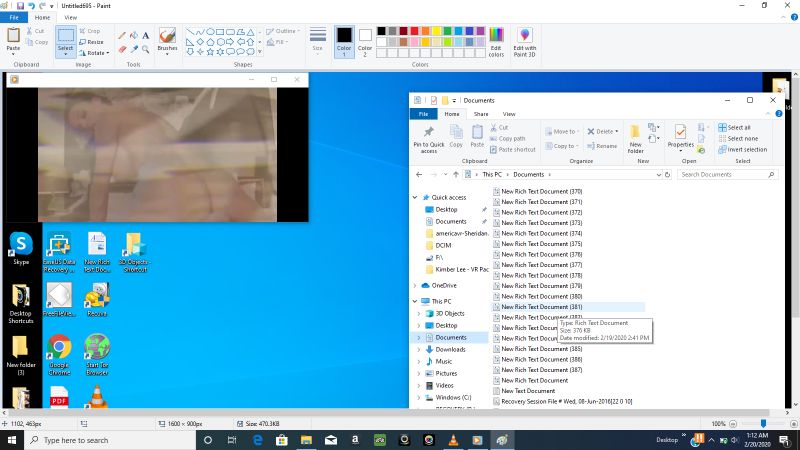800x450 pixels.
Task: Collapse the This PC tree node
Action: (415, 302)
